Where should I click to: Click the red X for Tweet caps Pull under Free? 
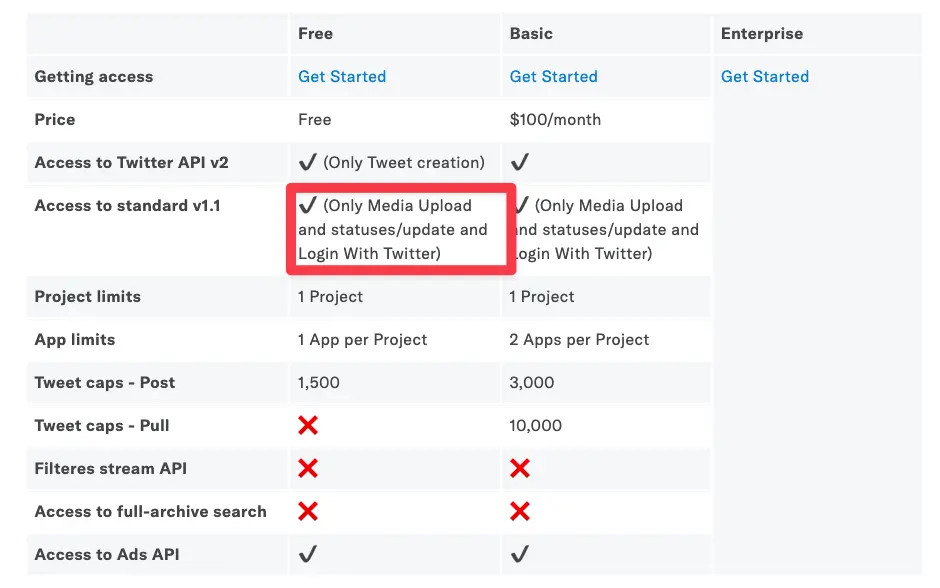coord(307,425)
